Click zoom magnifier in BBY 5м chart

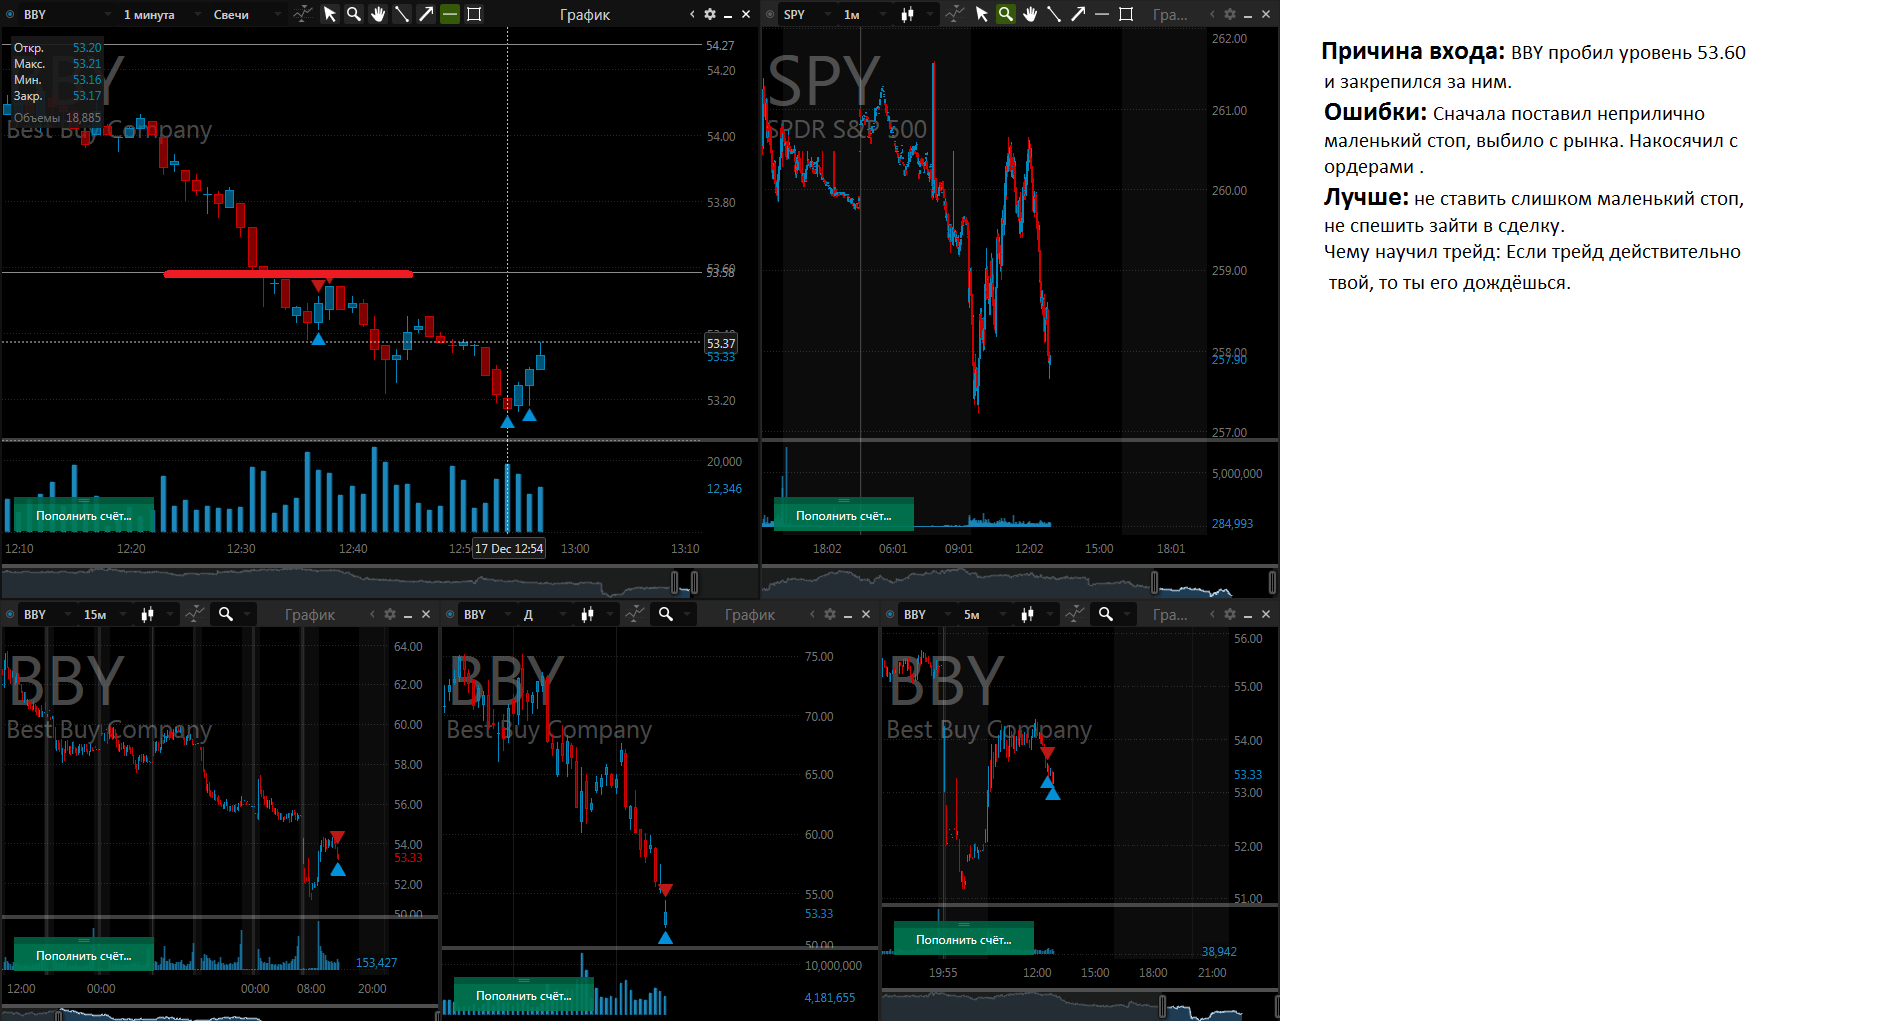point(1106,614)
